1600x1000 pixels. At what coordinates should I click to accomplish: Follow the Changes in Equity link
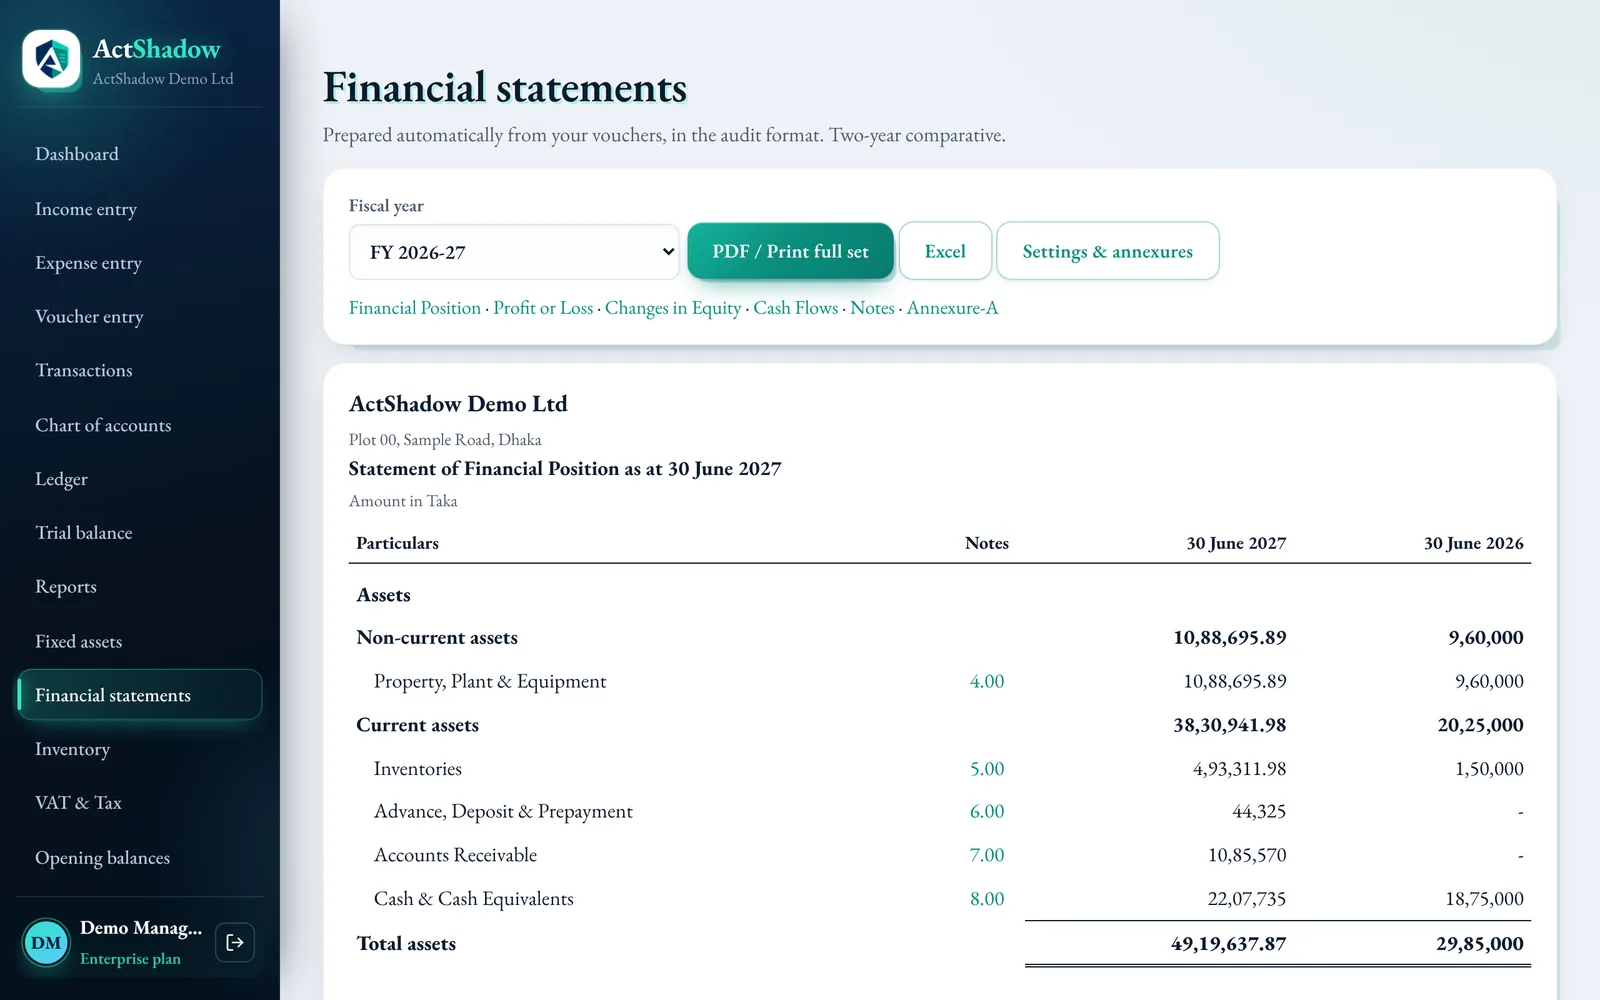(673, 308)
